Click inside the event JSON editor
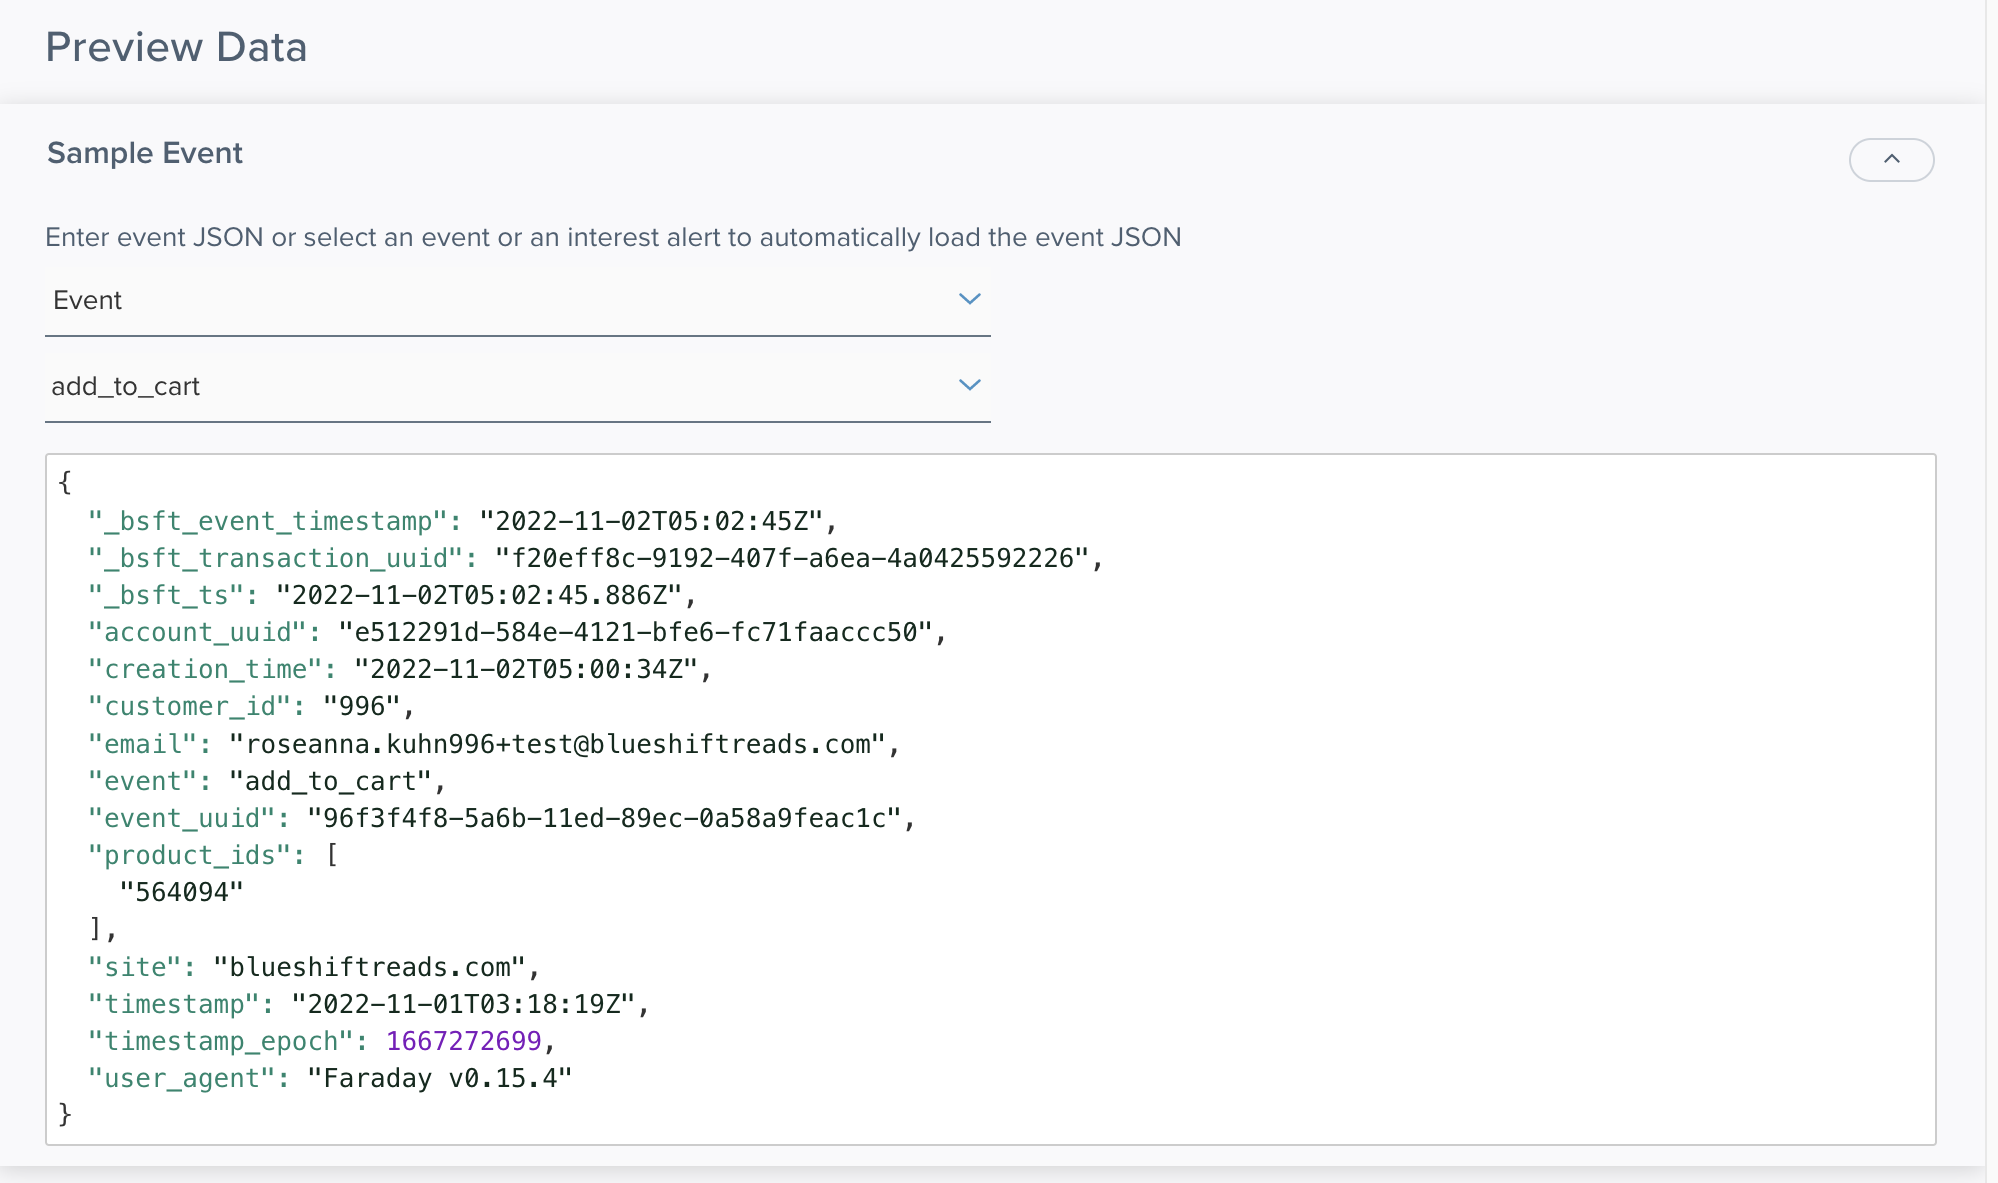Viewport: 1998px width, 1183px height. pos(991,799)
